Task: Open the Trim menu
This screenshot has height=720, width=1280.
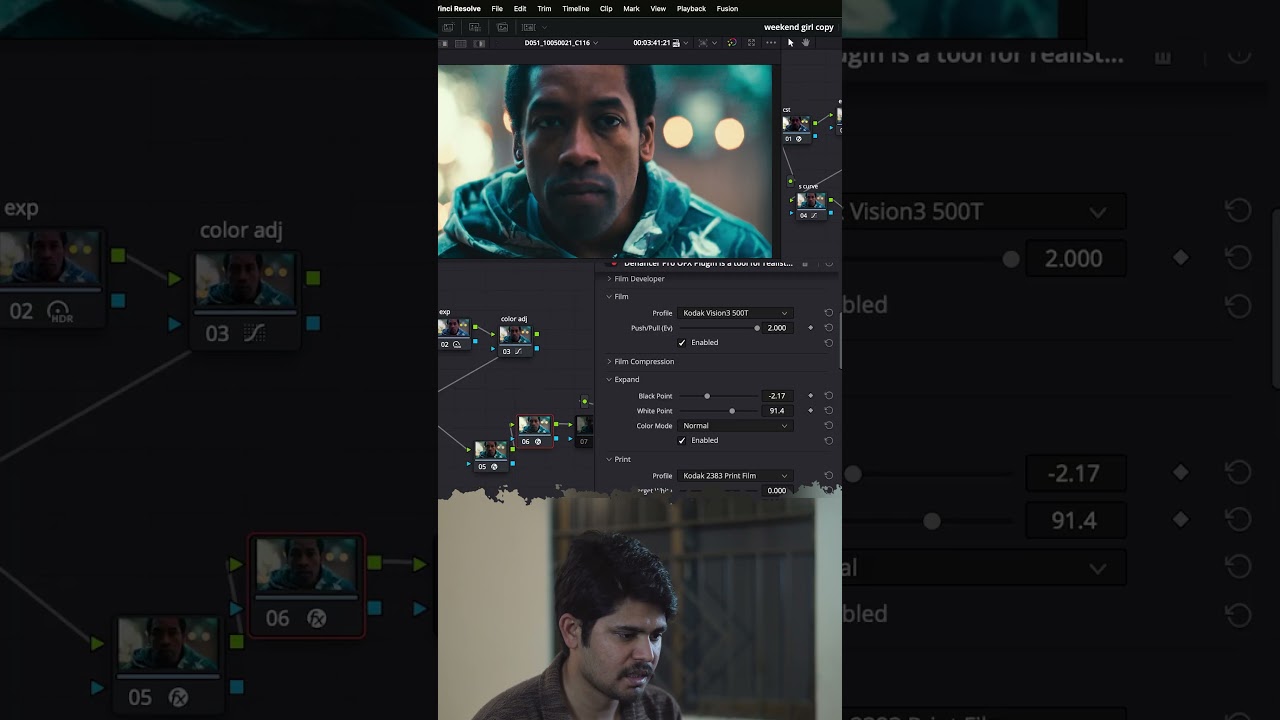Action: (x=544, y=9)
